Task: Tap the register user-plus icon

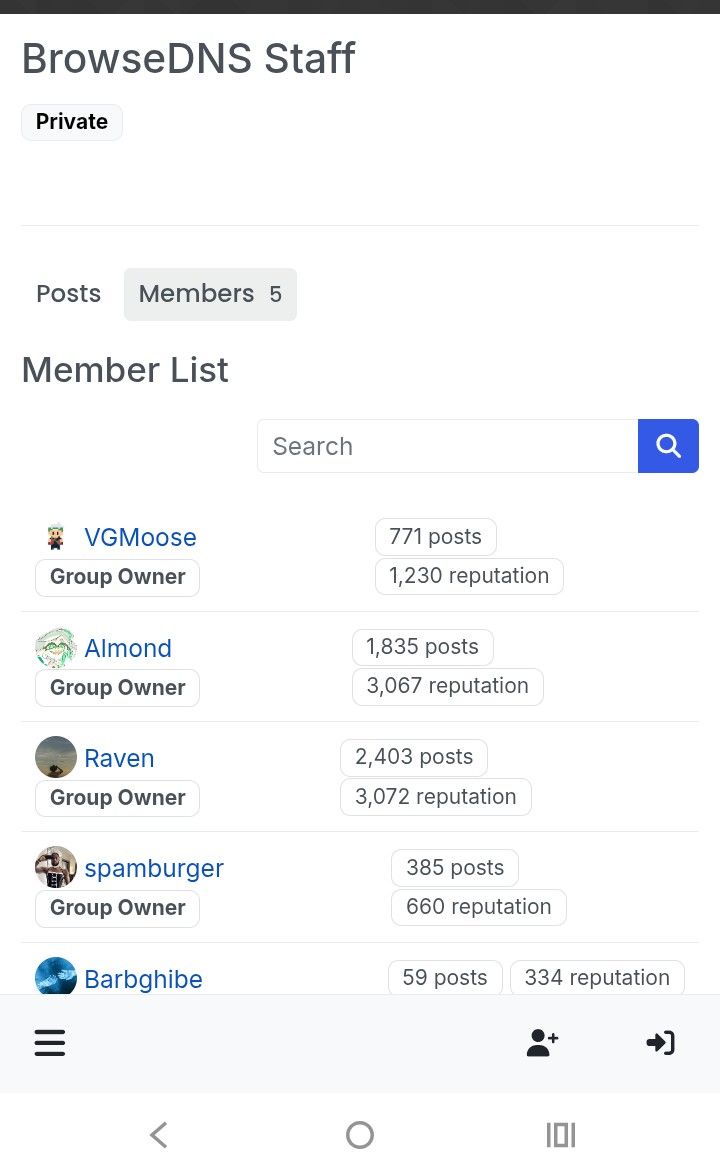Action: [x=542, y=1042]
